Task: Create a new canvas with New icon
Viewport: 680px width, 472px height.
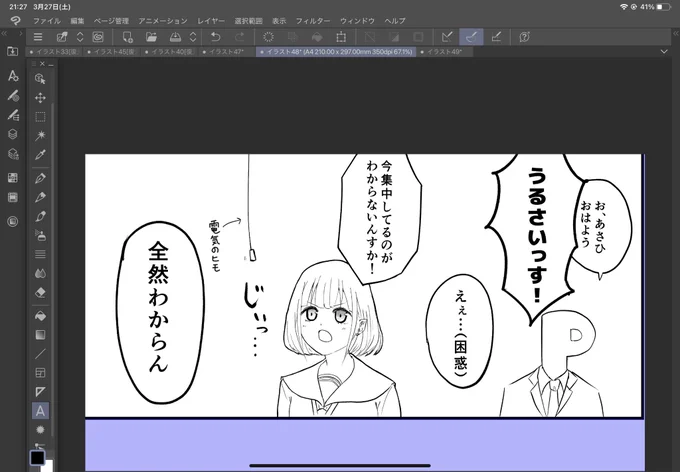Action: 128,37
